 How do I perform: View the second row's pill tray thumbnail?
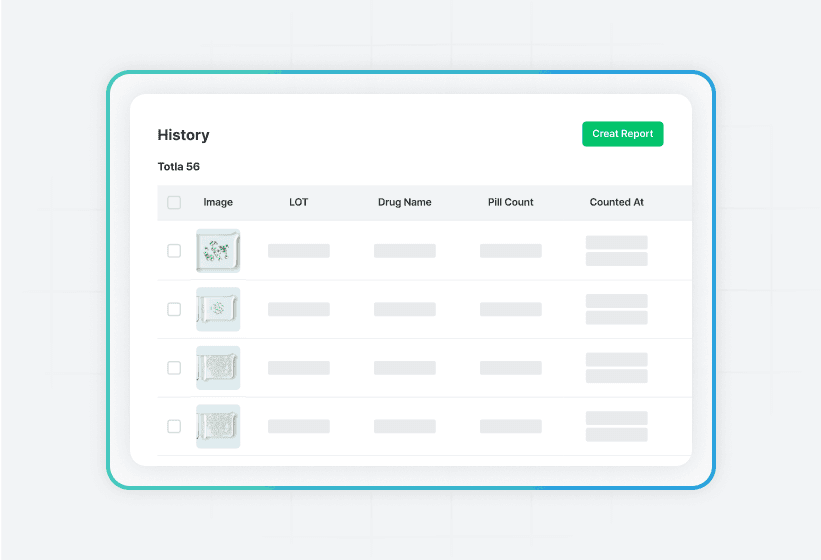pos(218,309)
